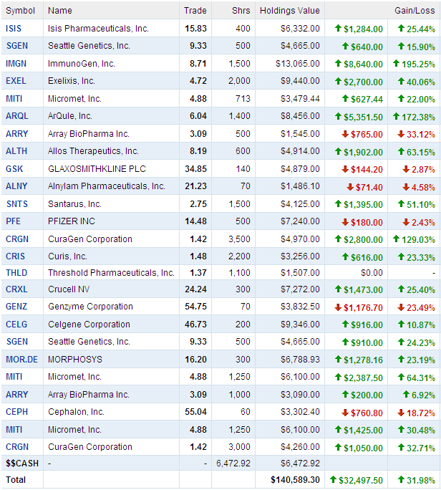
Task: Open the ALNY ticker symbol link
Action: 17,186
